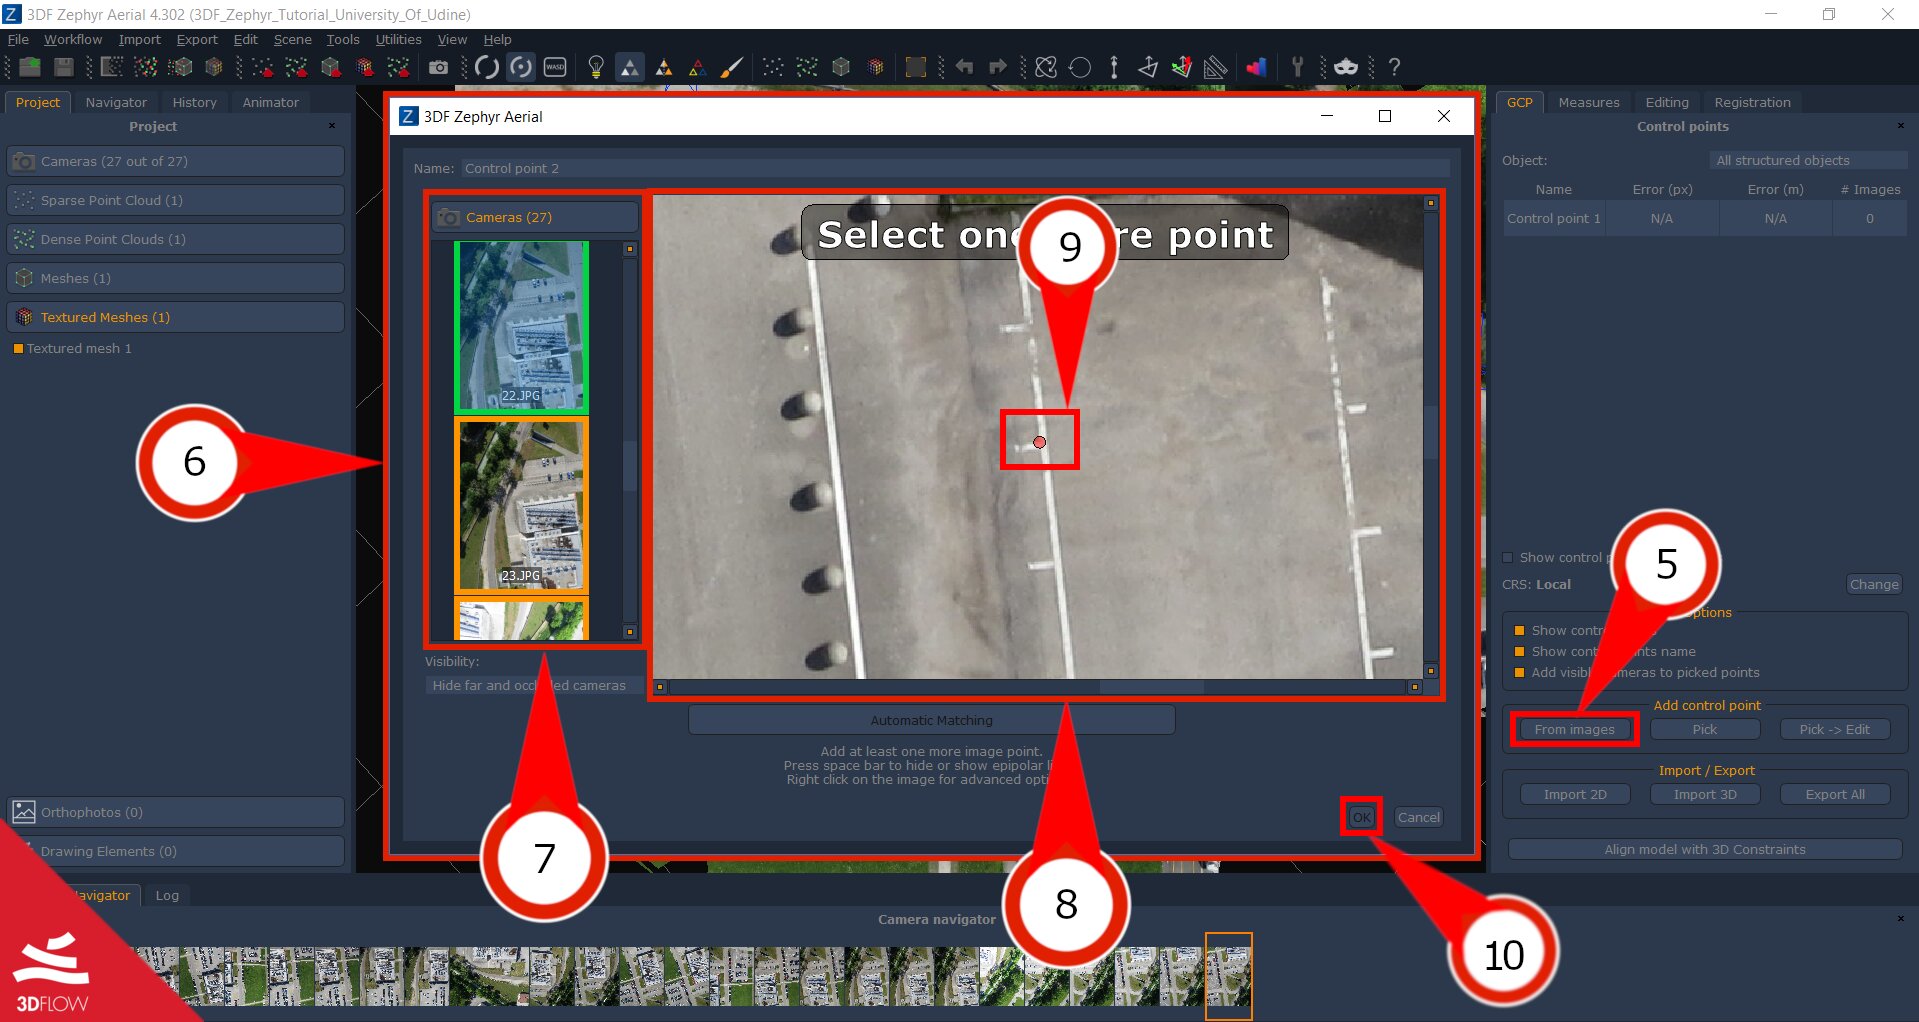The image size is (1919, 1022).
Task: Open the Hide far and occluded cameras dropdown
Action: [x=533, y=685]
